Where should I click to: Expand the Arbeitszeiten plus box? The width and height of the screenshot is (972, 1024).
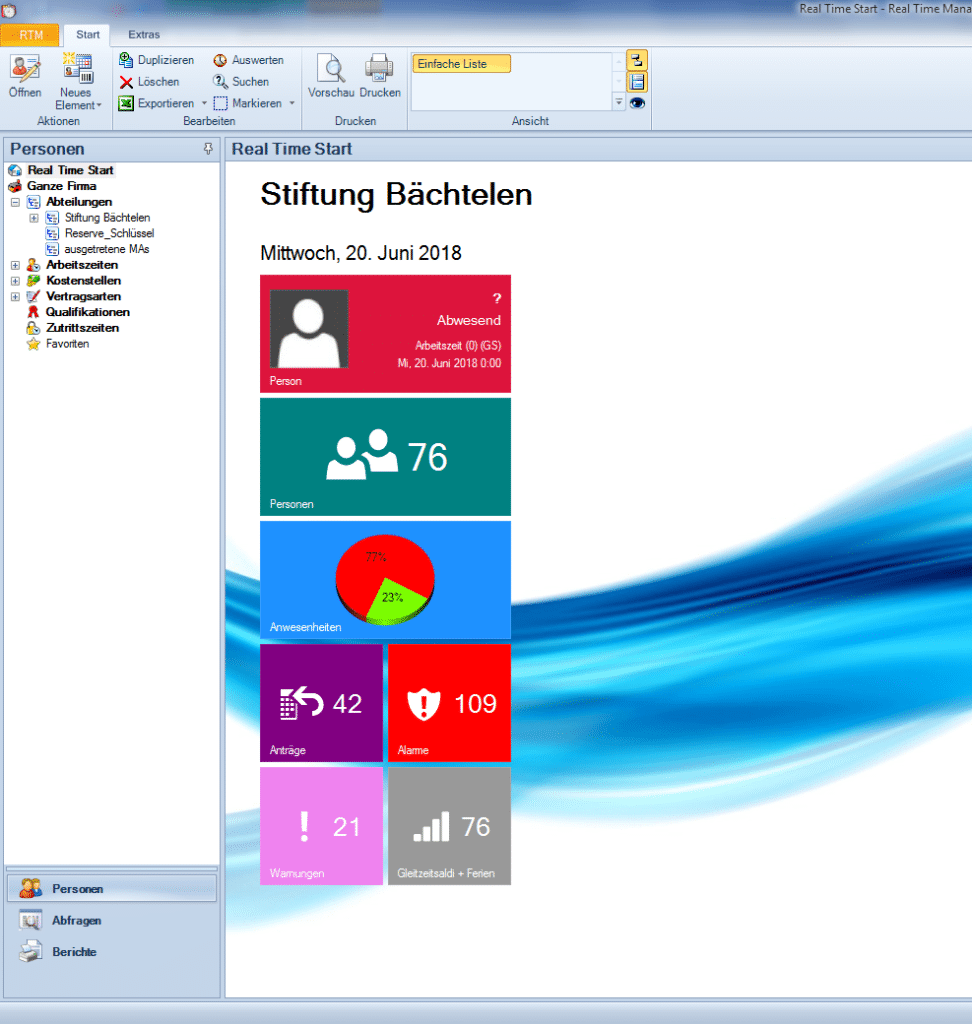pos(15,265)
